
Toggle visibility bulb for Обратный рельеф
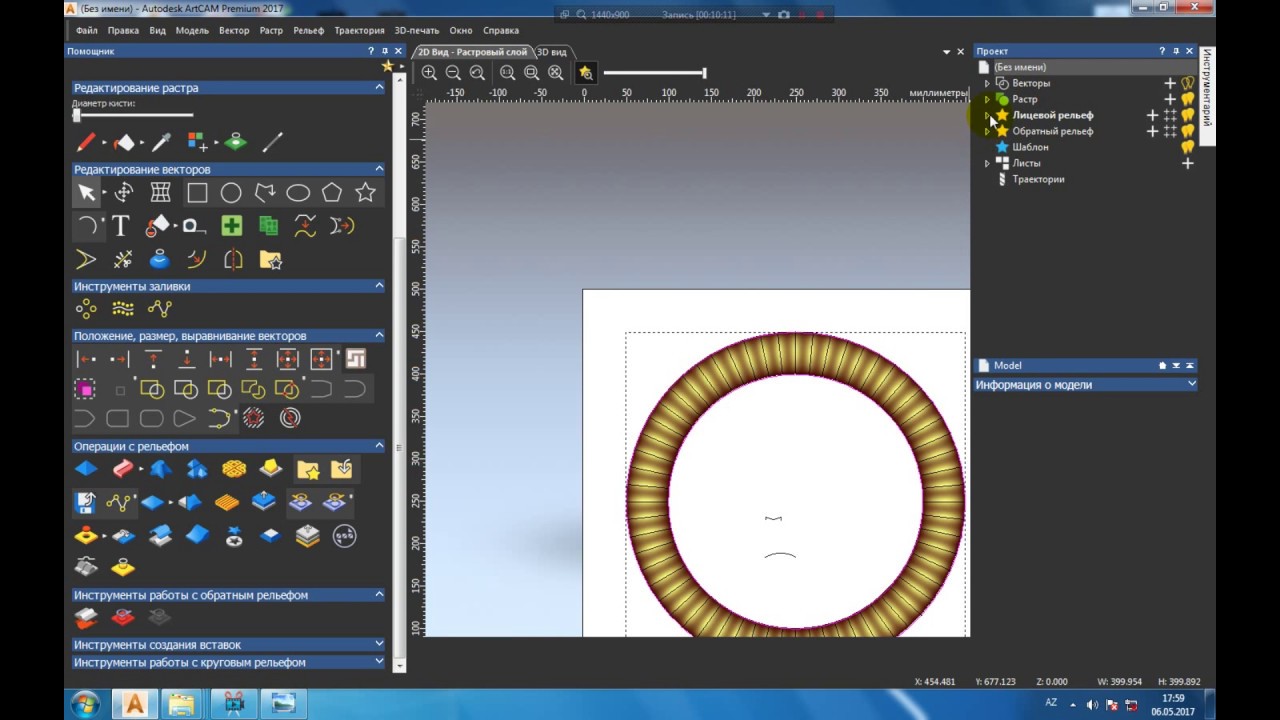click(x=1188, y=131)
